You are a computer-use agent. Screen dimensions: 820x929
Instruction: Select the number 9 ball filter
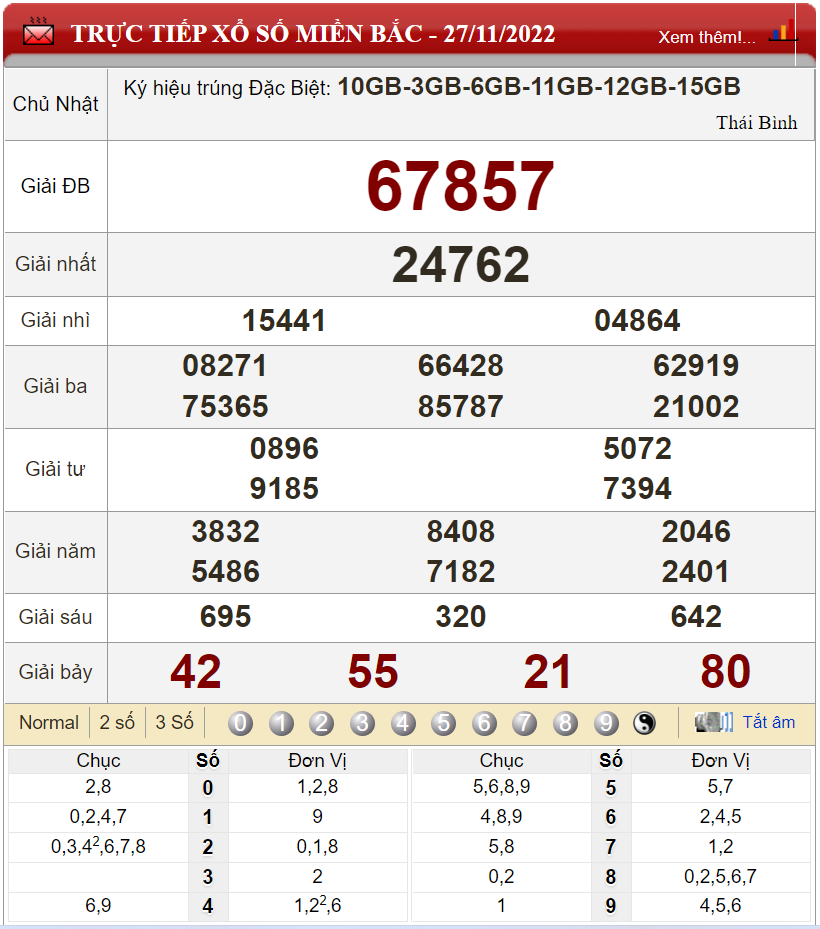pyautogui.click(x=605, y=723)
